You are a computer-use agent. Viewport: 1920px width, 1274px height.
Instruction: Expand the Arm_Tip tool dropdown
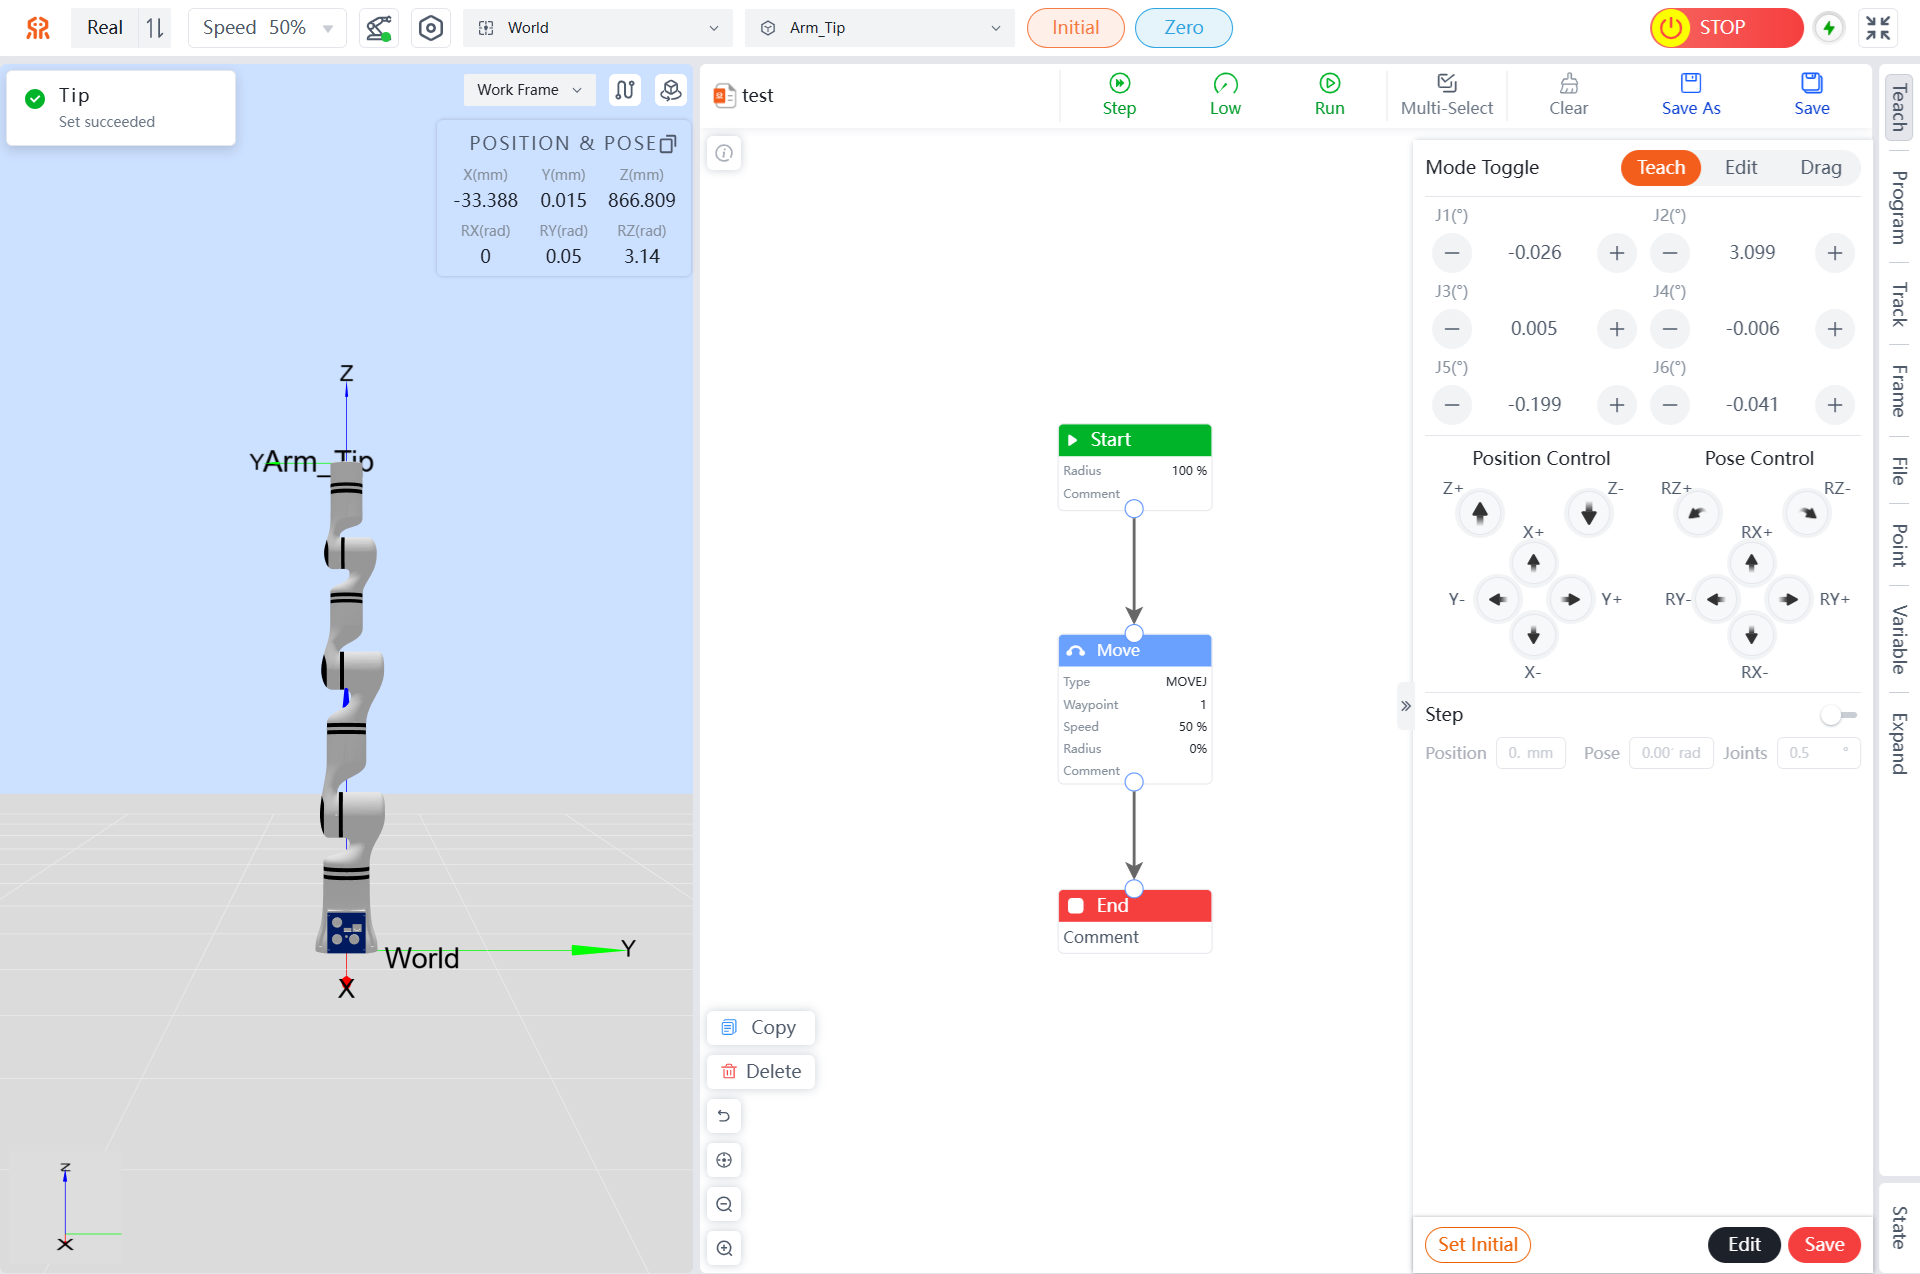(x=879, y=28)
